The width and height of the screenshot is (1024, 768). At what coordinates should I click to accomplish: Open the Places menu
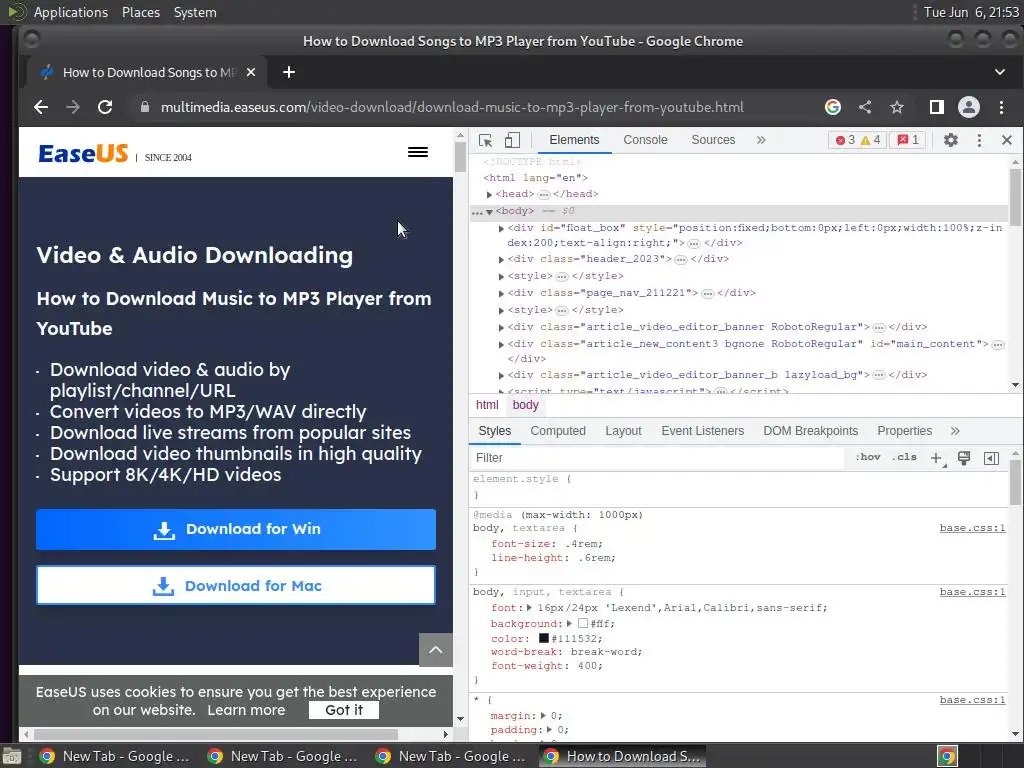tap(140, 12)
